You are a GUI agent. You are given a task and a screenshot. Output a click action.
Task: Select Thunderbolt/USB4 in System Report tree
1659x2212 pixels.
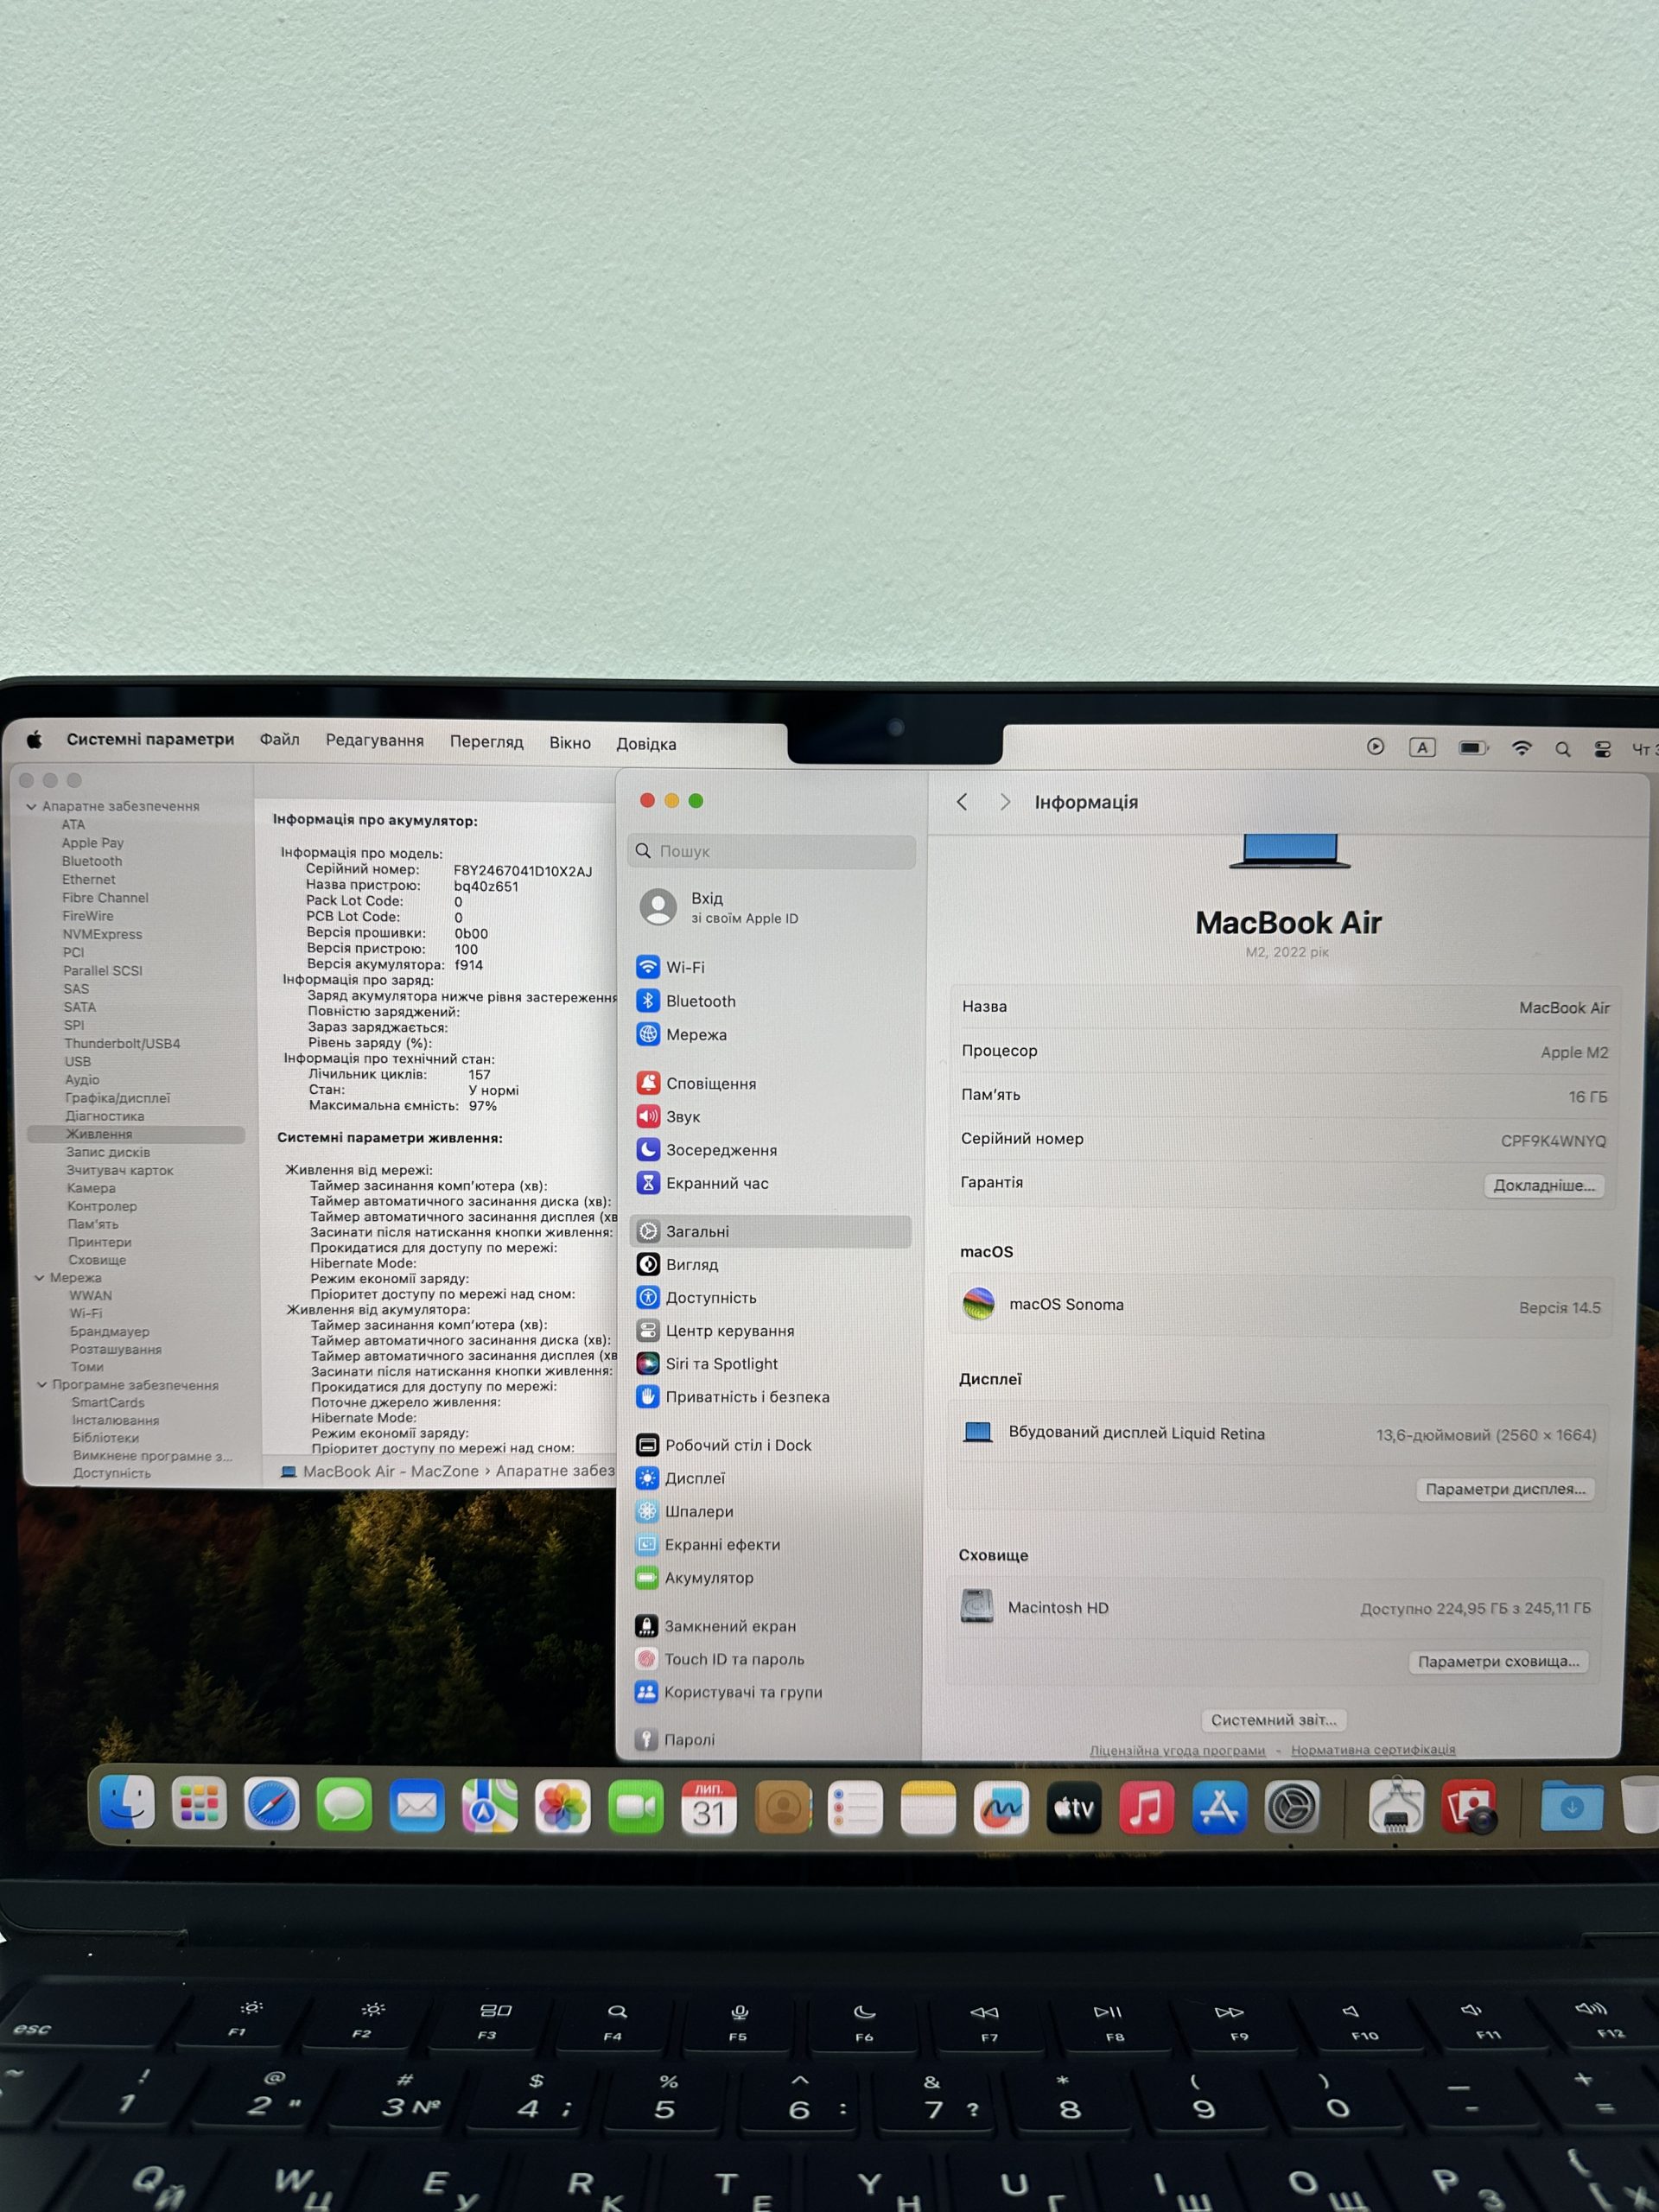tap(122, 1043)
